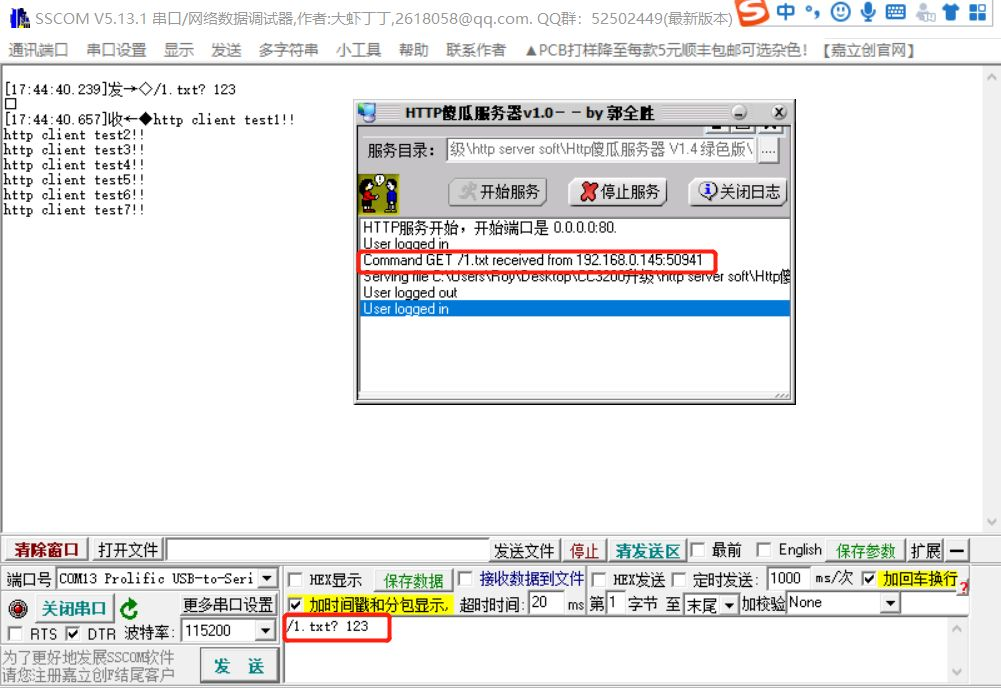The width and height of the screenshot is (1001, 688).
Task: Open the emoji face icon in the IME toolbar
Action: point(841,13)
